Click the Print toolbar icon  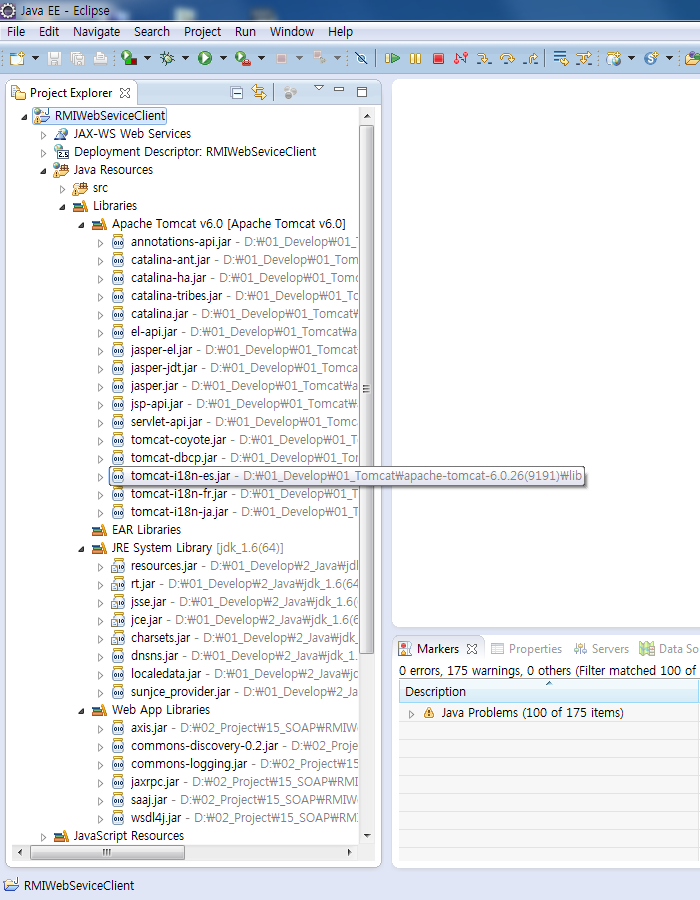click(100, 59)
